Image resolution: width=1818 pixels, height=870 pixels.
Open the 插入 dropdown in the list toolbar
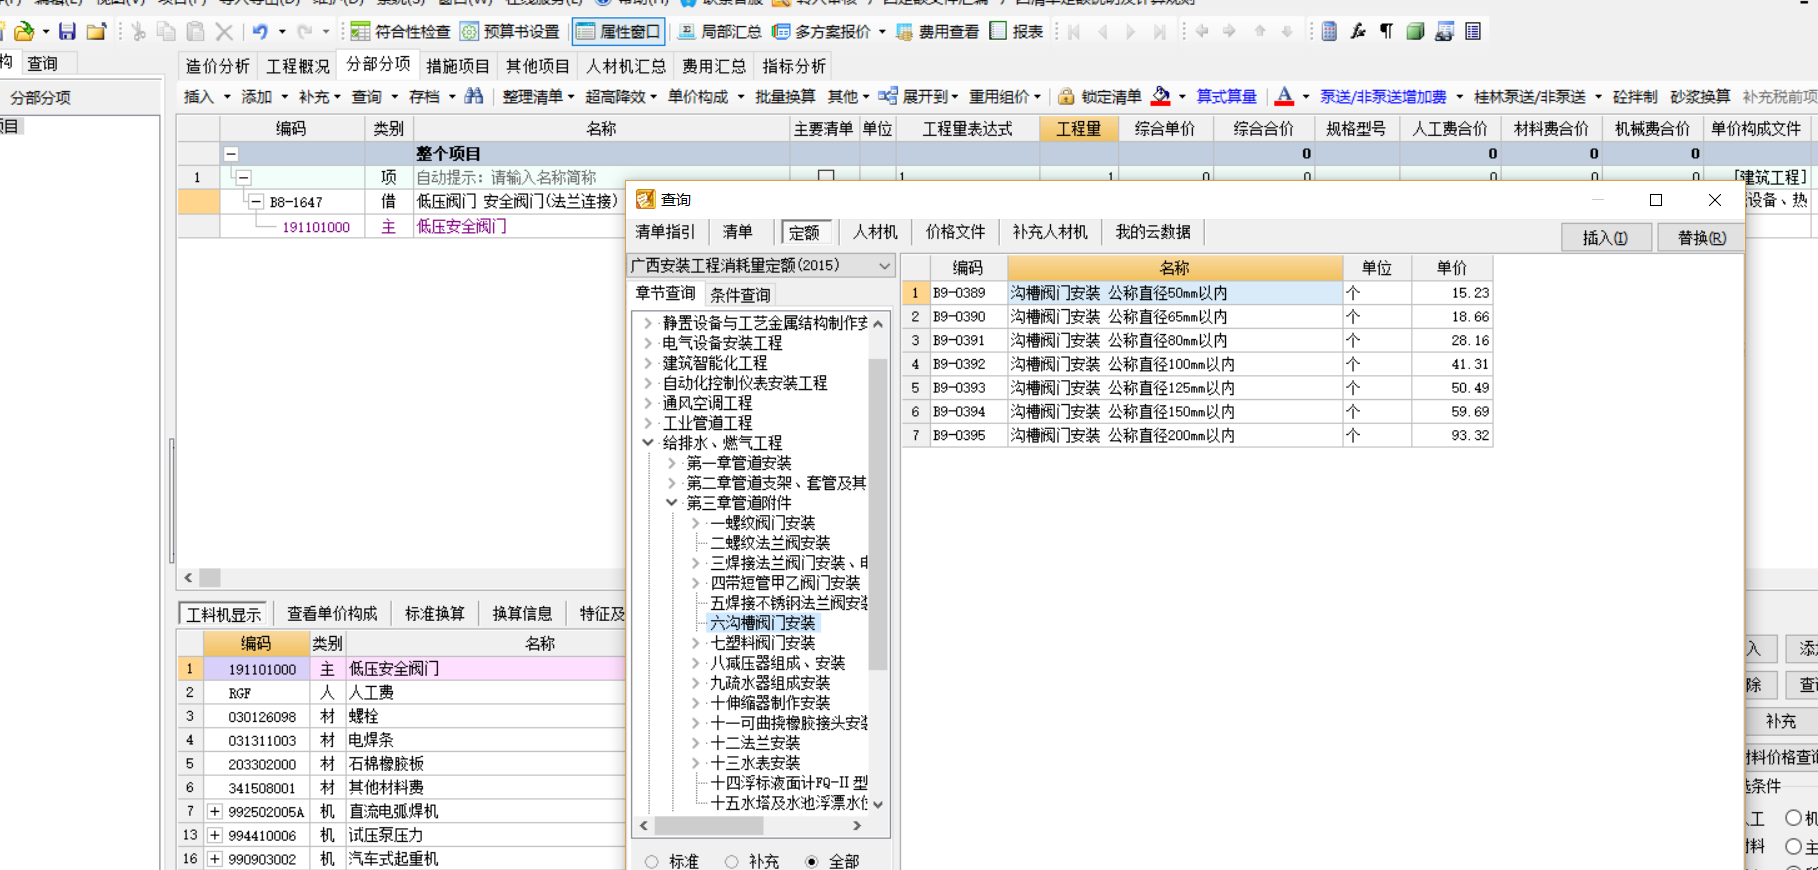[227, 97]
